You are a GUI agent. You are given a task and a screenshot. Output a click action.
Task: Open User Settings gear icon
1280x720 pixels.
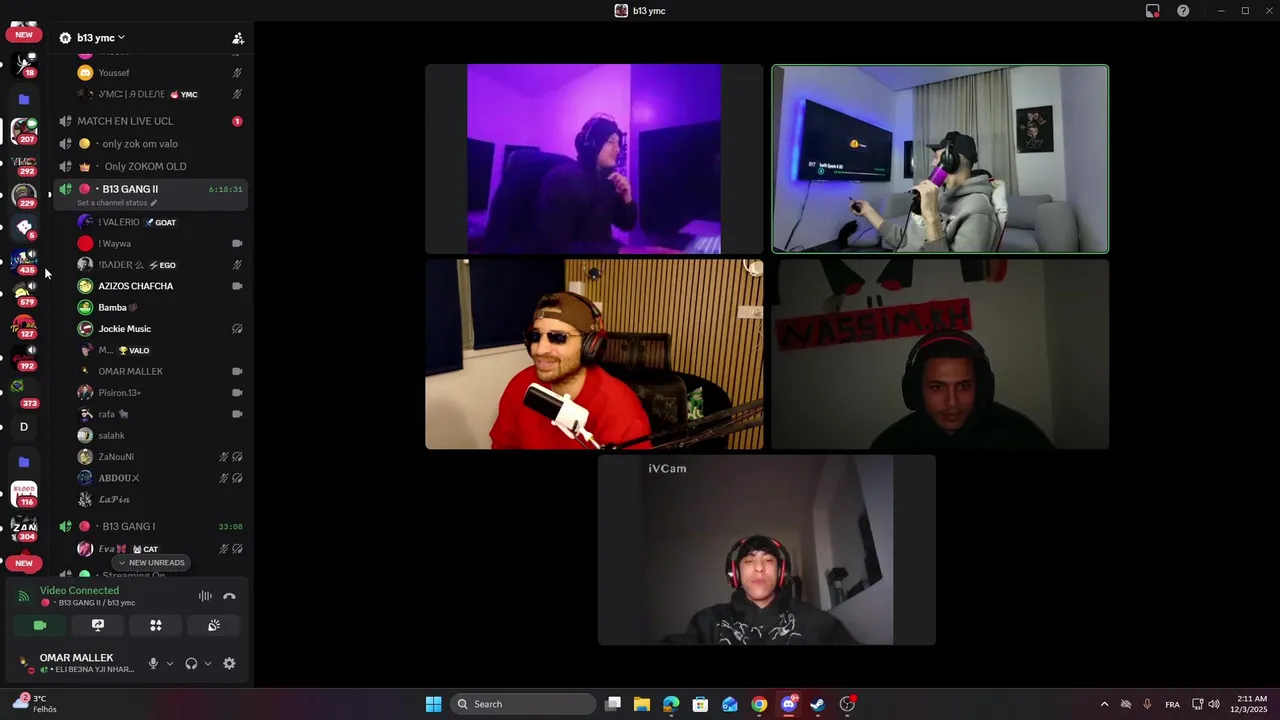pos(229,663)
